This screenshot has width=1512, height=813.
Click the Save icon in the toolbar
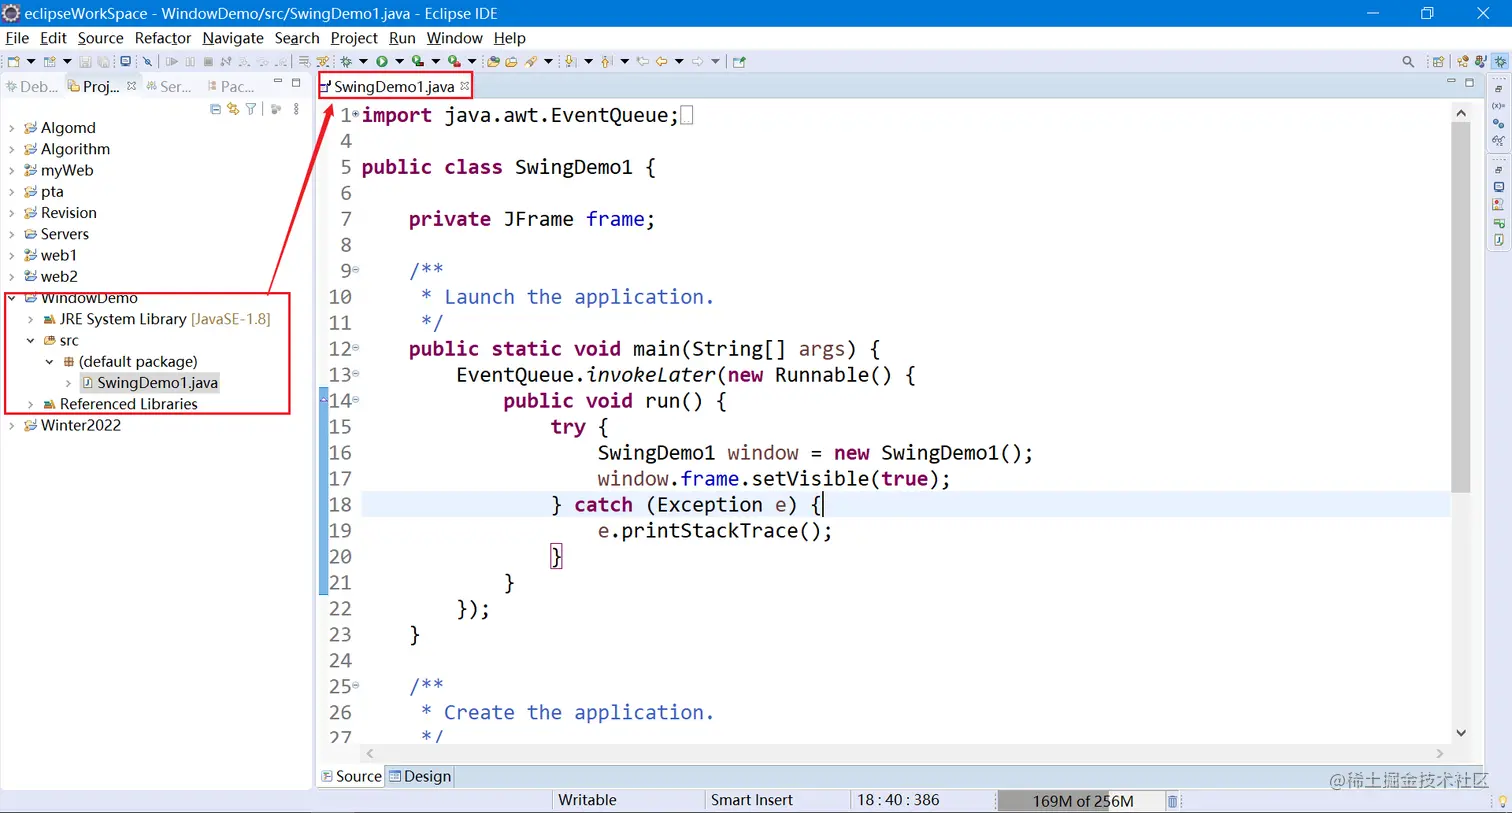85,61
